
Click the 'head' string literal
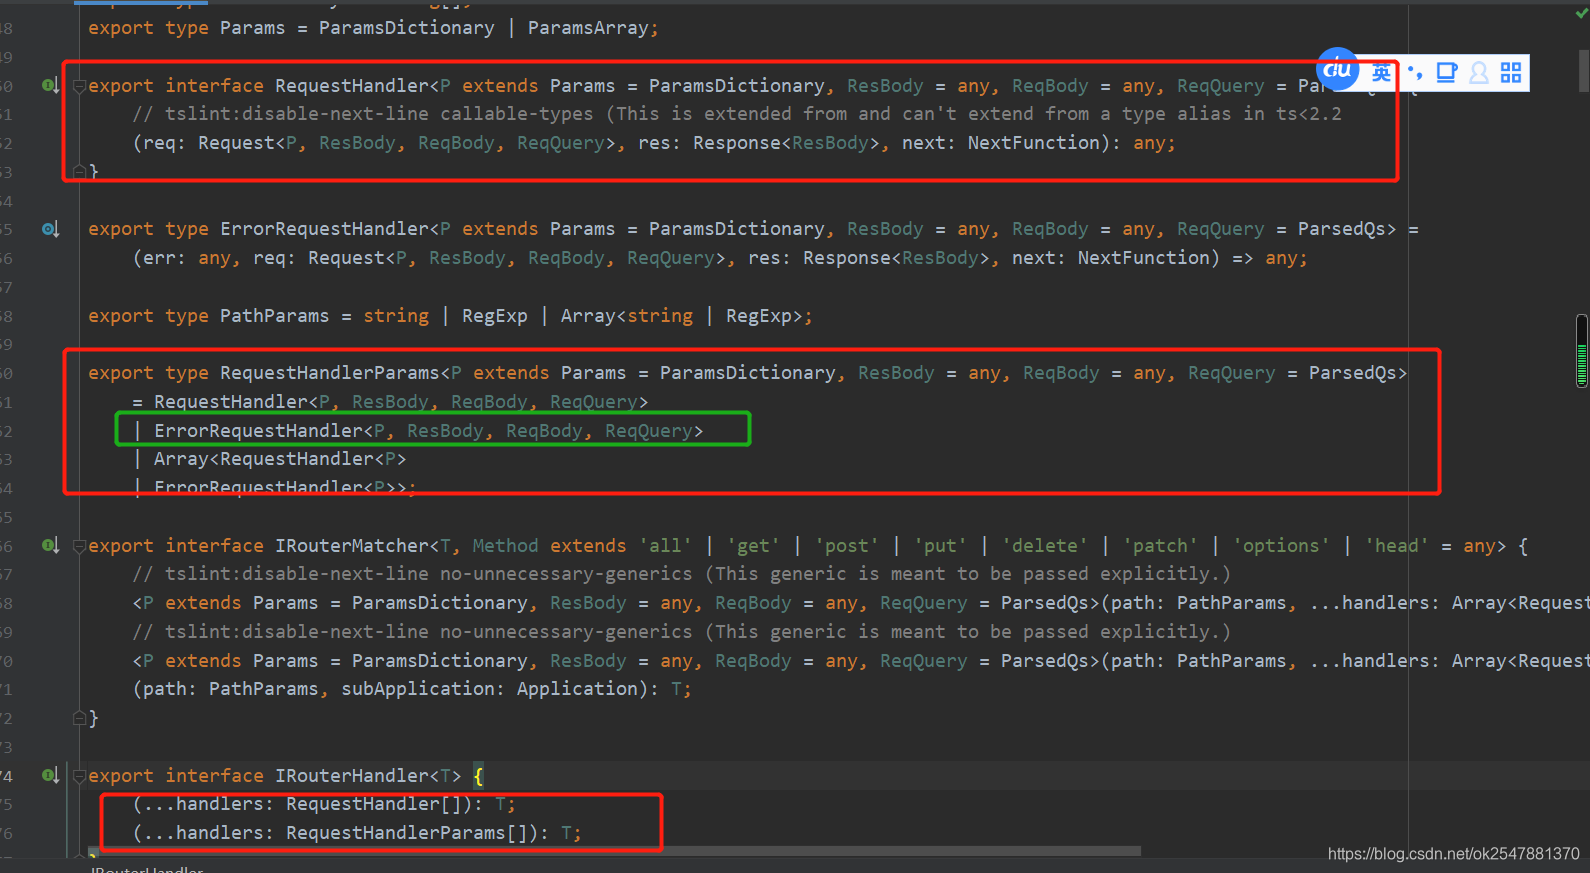click(1397, 546)
